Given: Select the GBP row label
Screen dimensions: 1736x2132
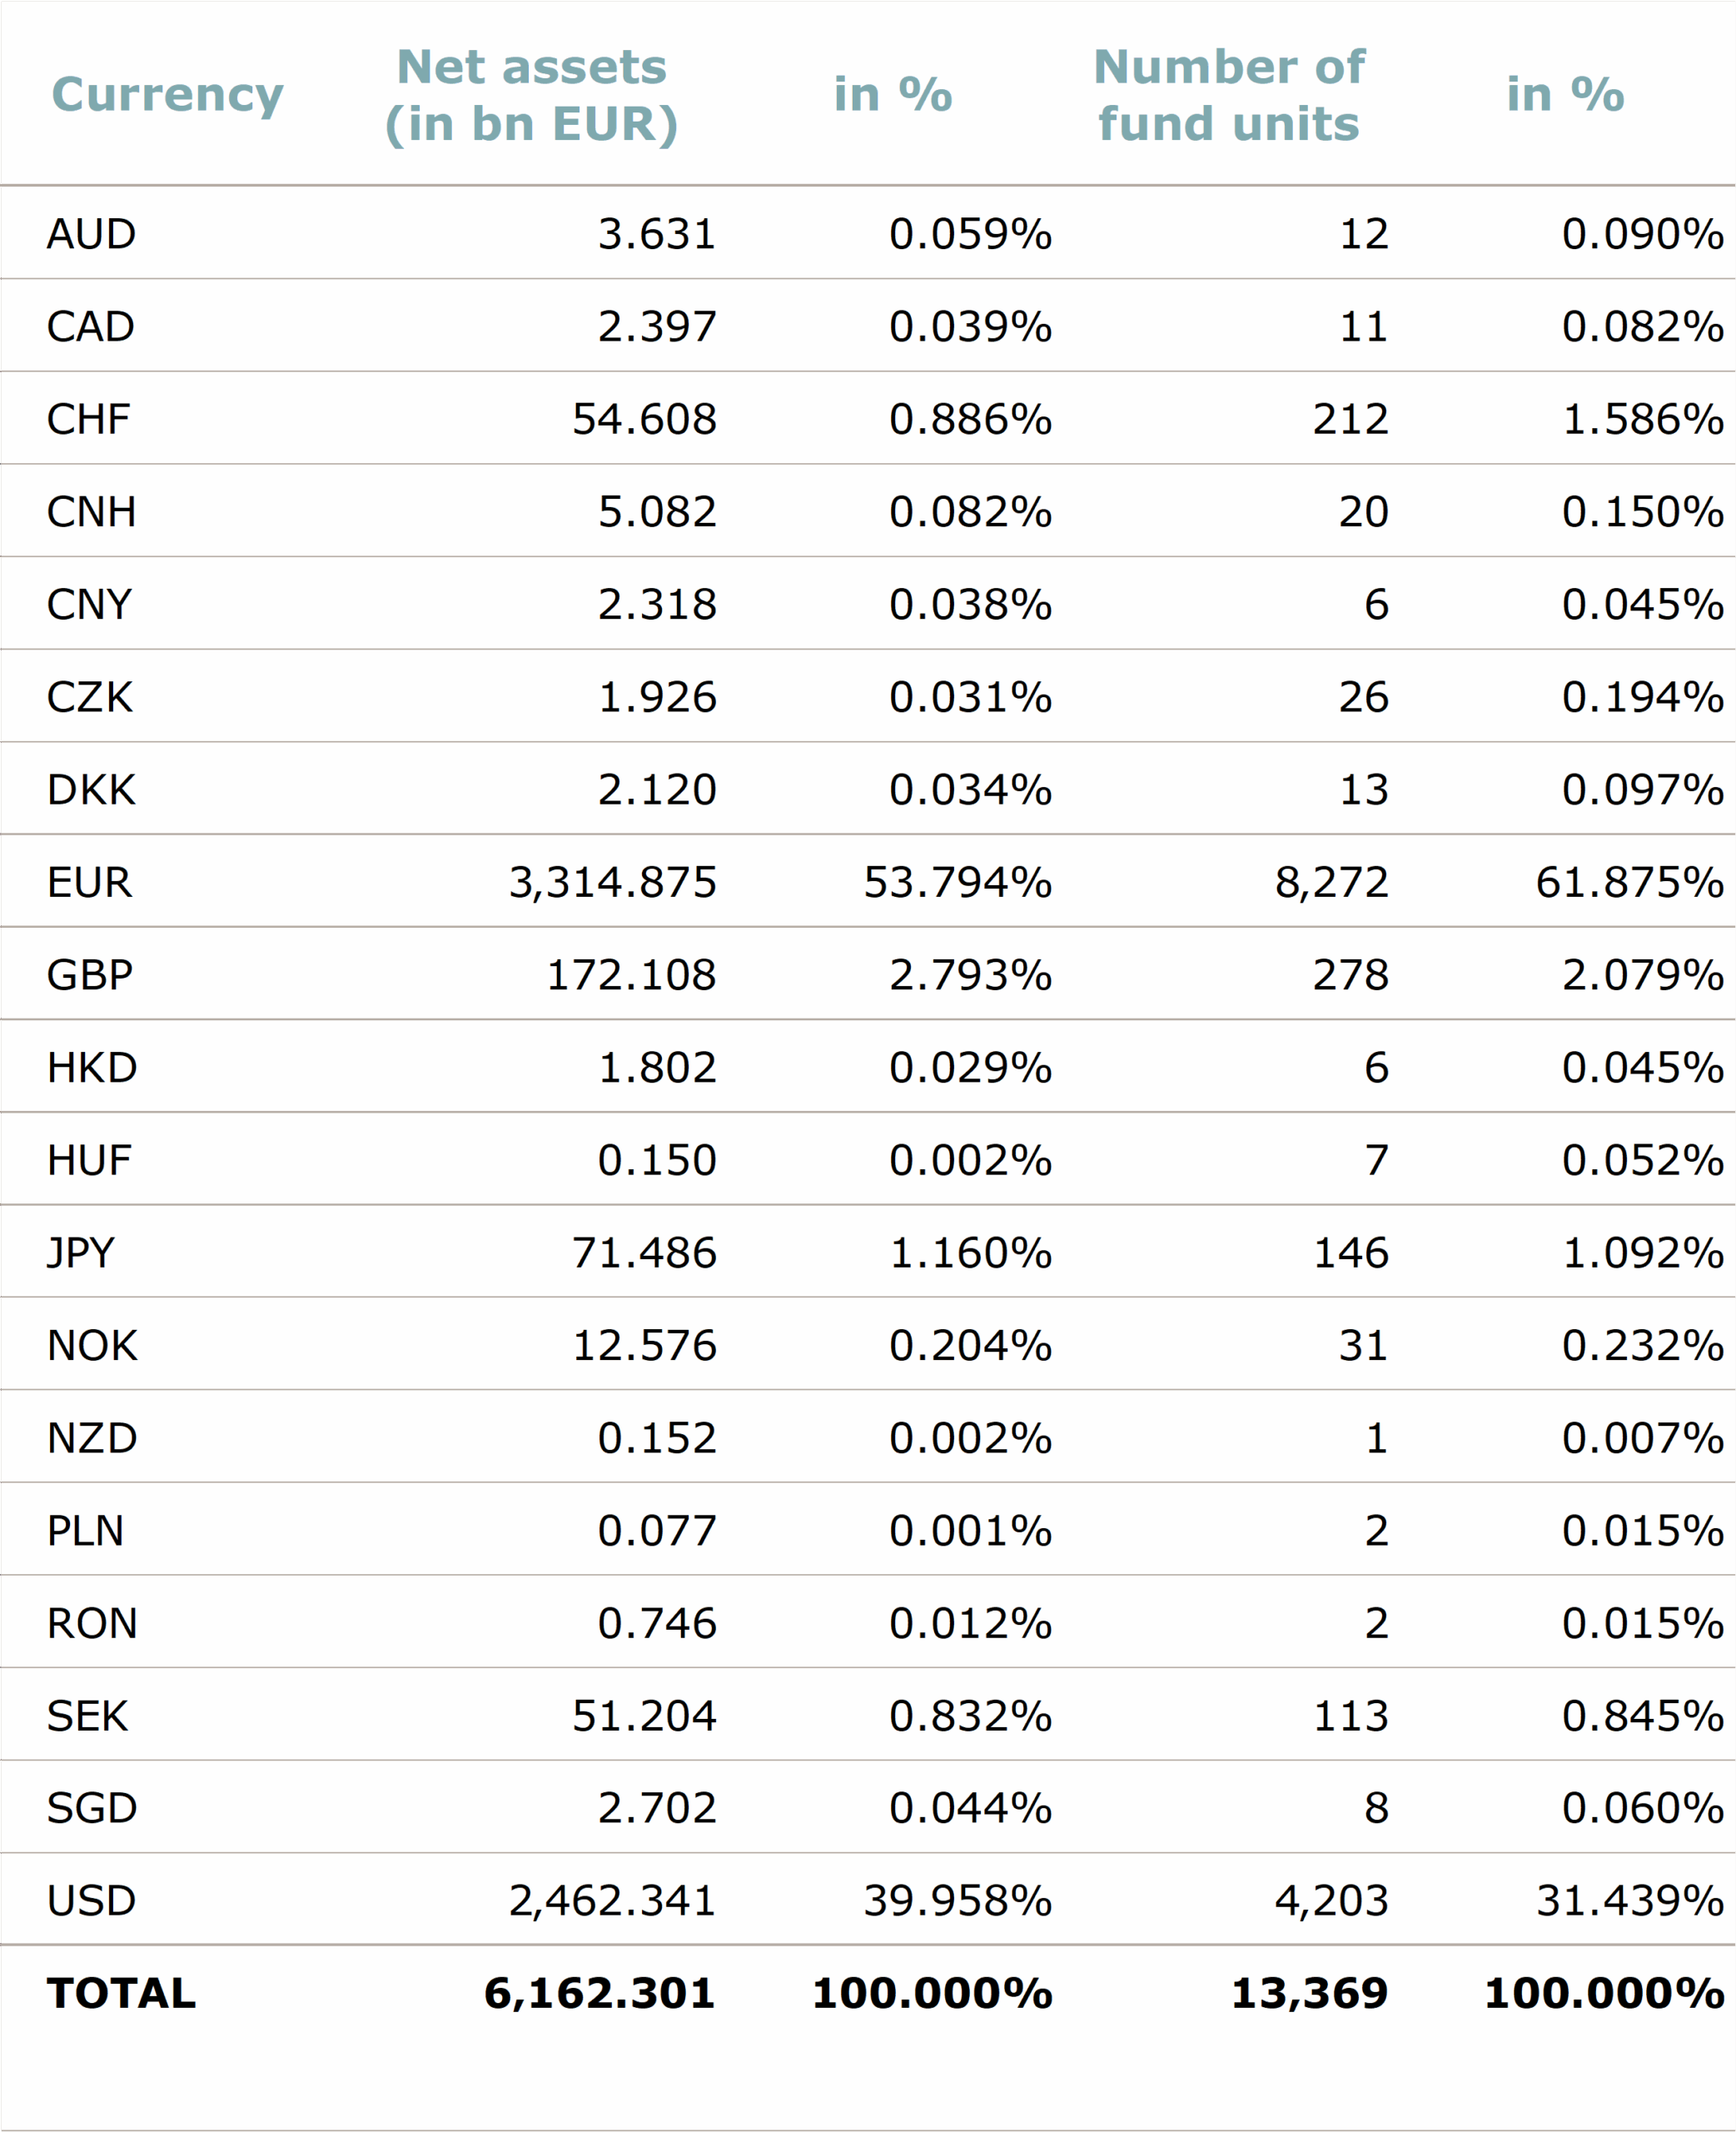Looking at the screenshot, I should tap(89, 975).
